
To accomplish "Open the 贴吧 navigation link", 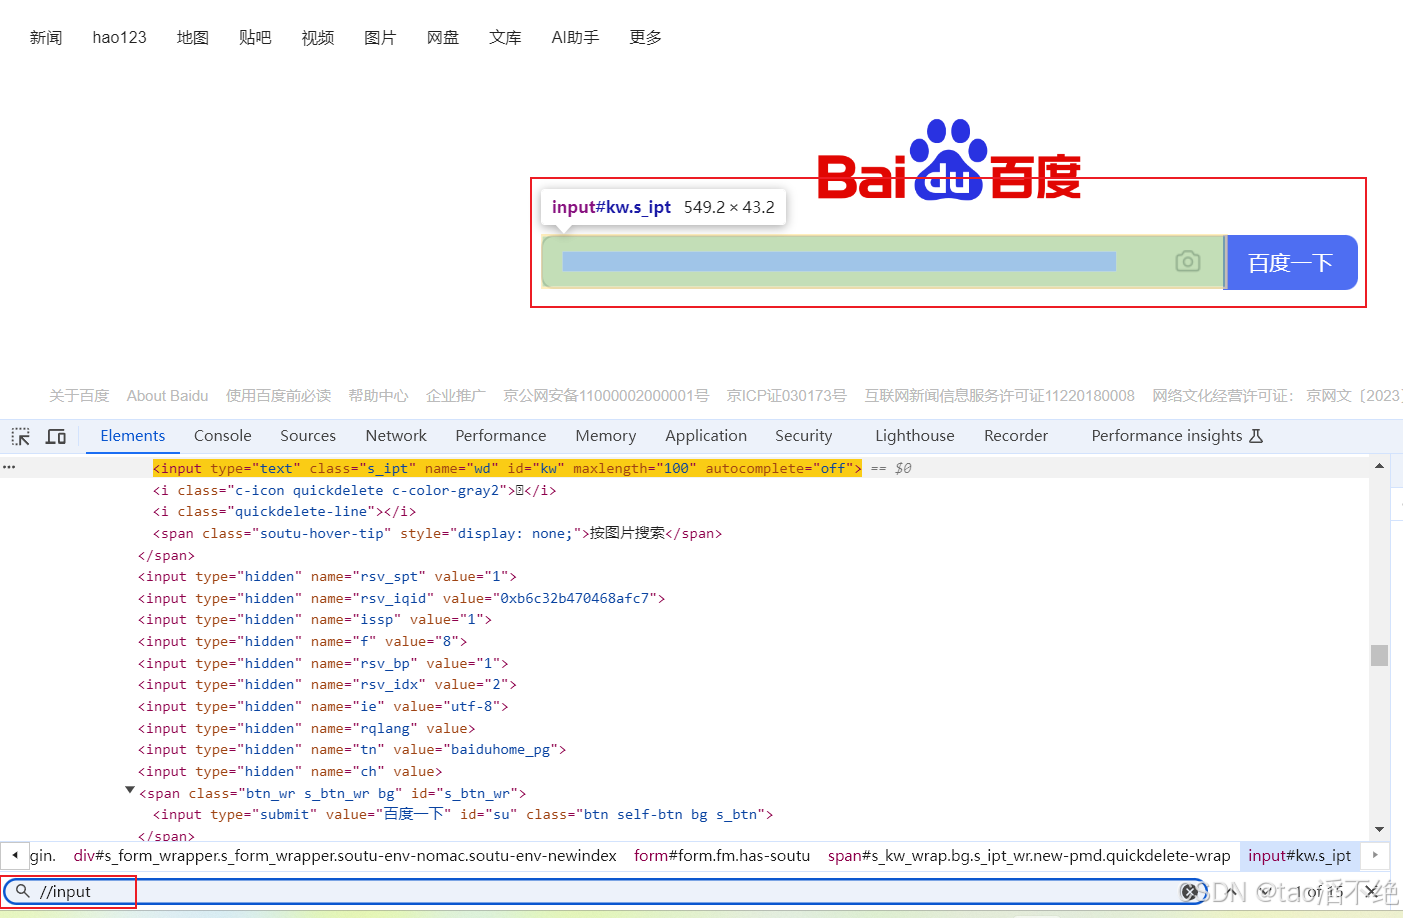I will click(x=255, y=37).
